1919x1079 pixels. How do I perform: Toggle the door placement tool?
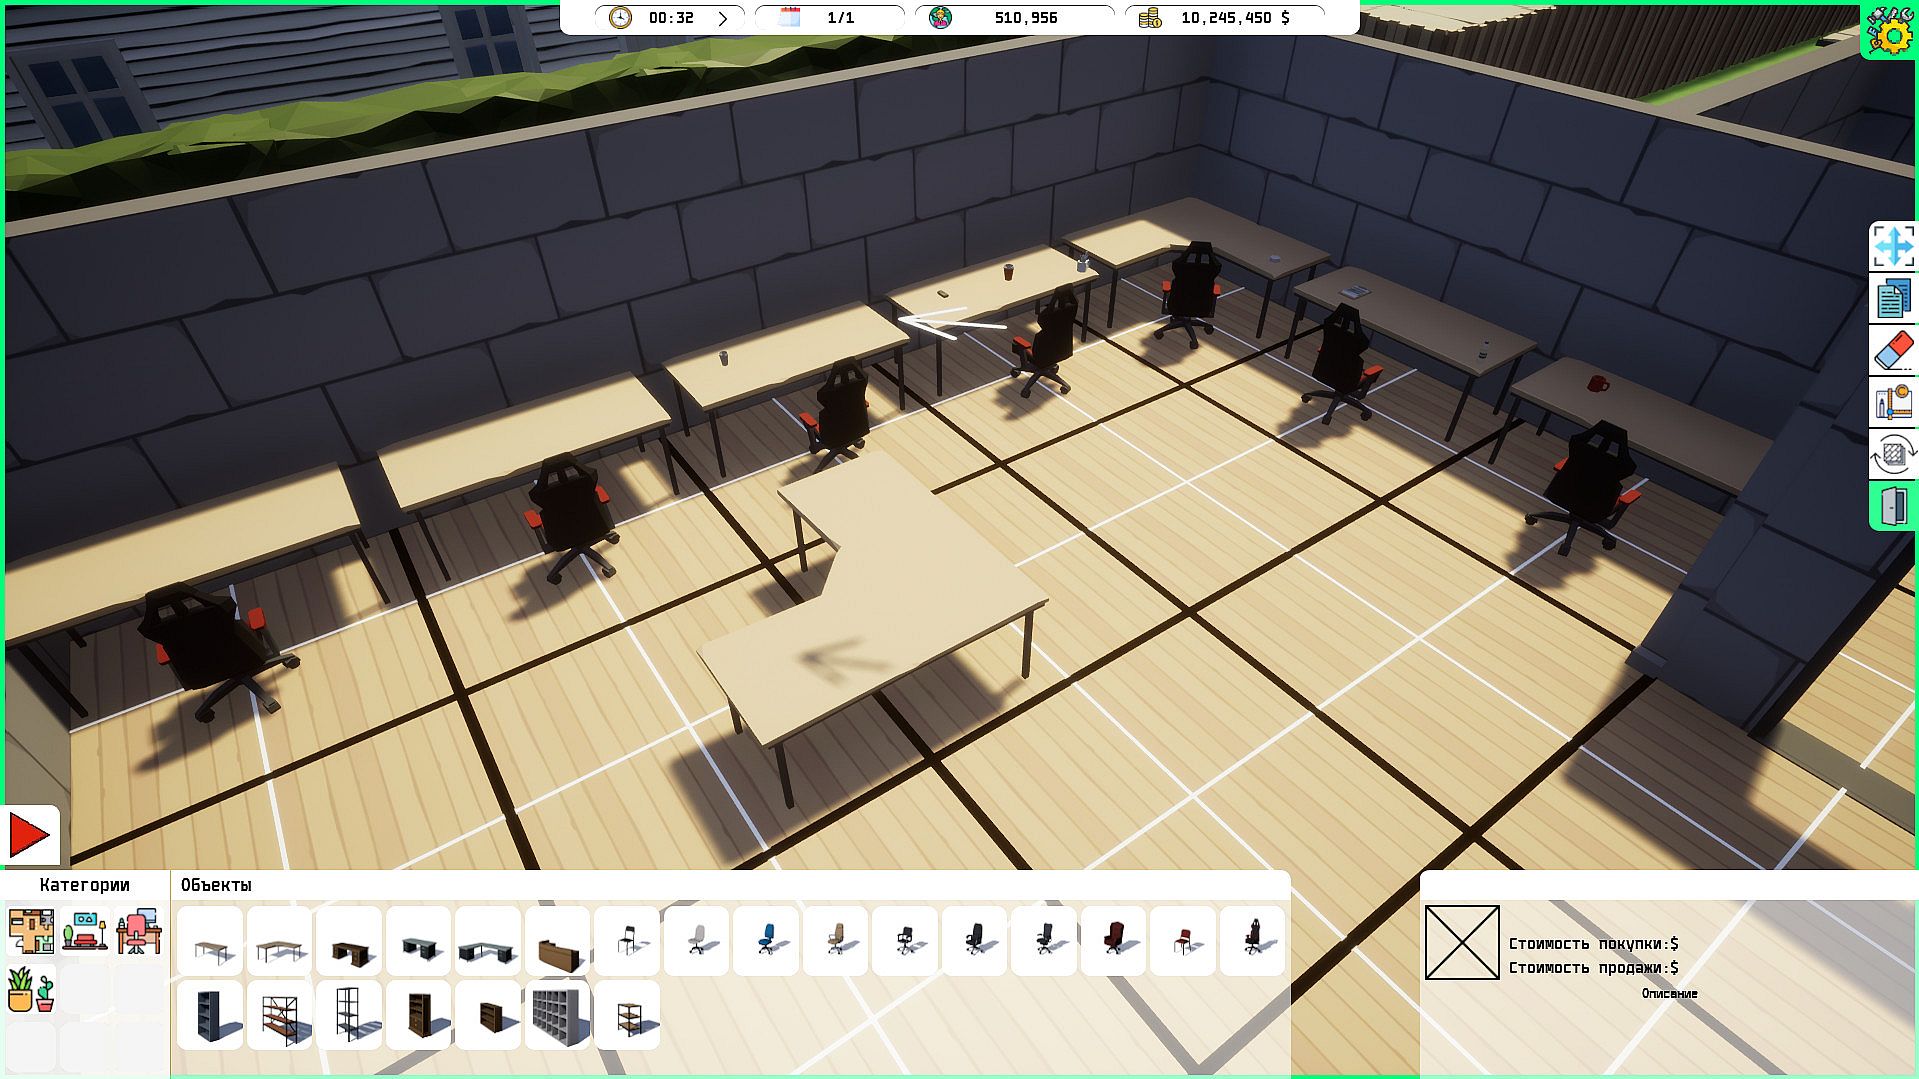point(1893,506)
